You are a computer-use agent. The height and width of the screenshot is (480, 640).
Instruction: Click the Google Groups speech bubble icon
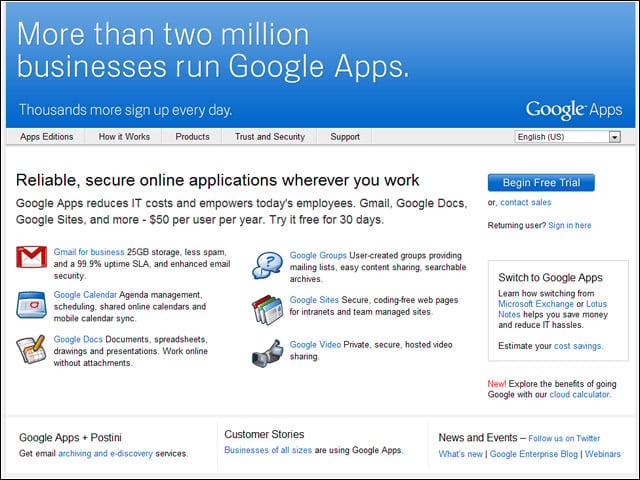tap(267, 265)
